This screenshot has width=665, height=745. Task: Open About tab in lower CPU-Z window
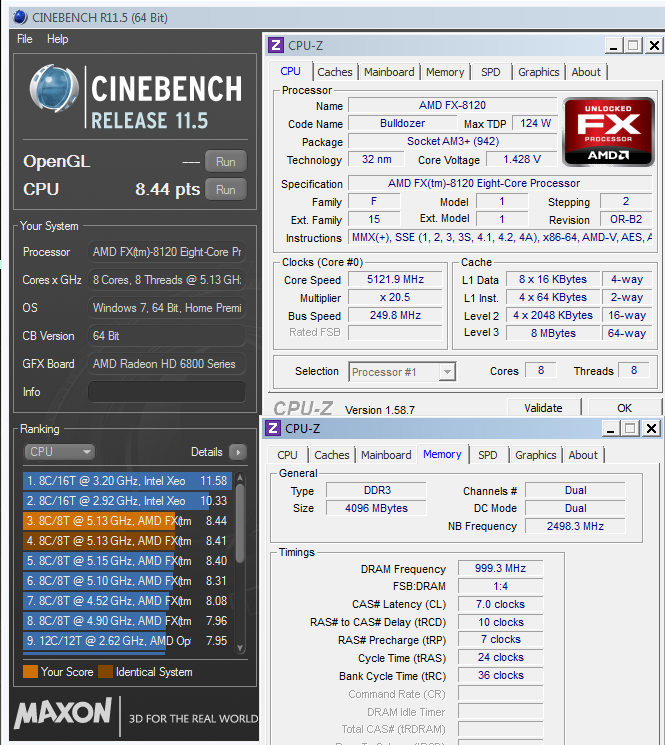pos(583,455)
